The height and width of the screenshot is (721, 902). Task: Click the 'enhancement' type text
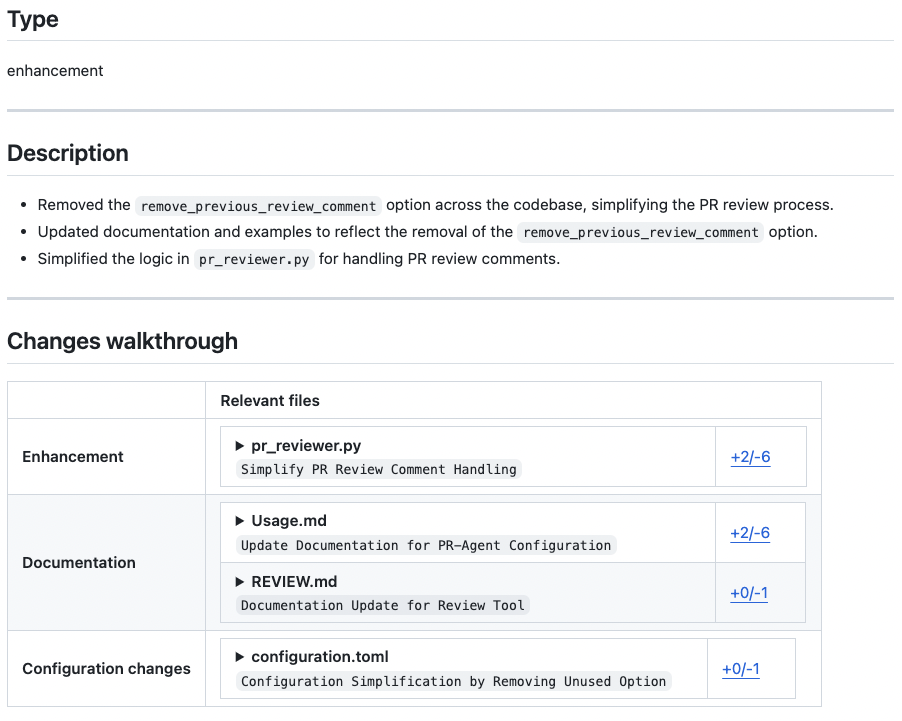[55, 71]
